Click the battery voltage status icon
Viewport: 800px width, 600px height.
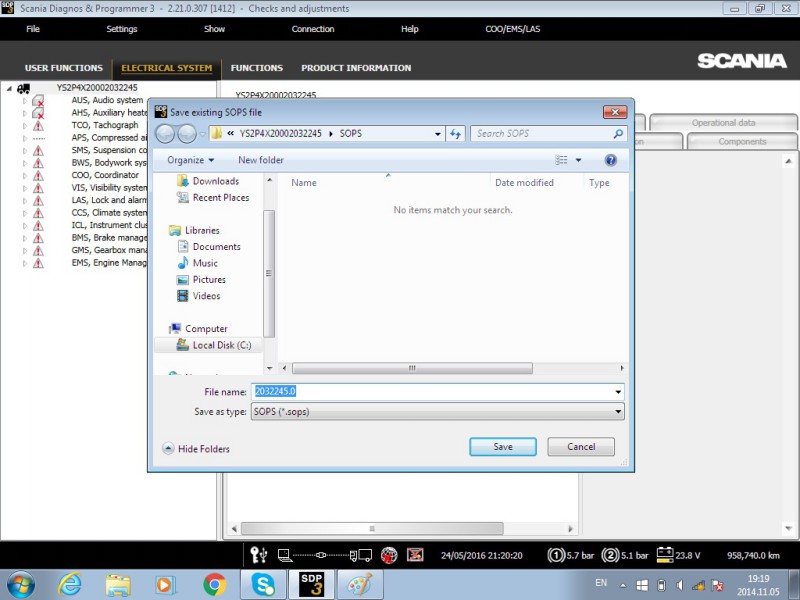(664, 555)
